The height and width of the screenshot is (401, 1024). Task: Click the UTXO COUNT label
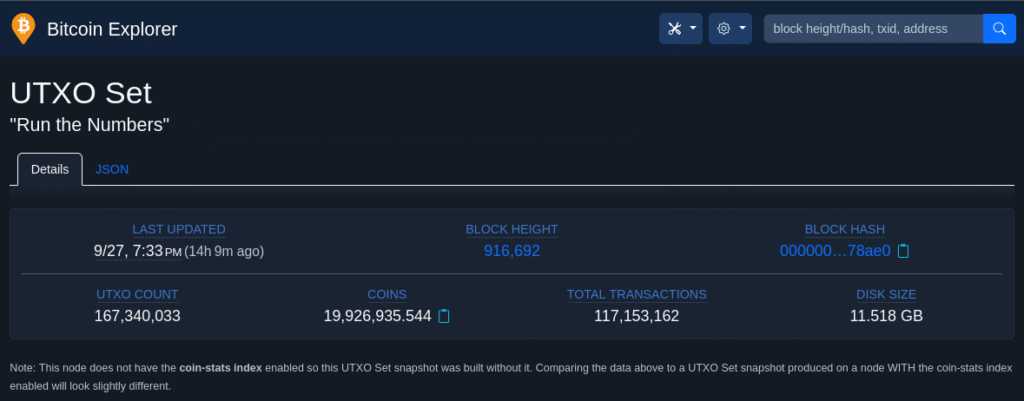pyautogui.click(x=138, y=294)
